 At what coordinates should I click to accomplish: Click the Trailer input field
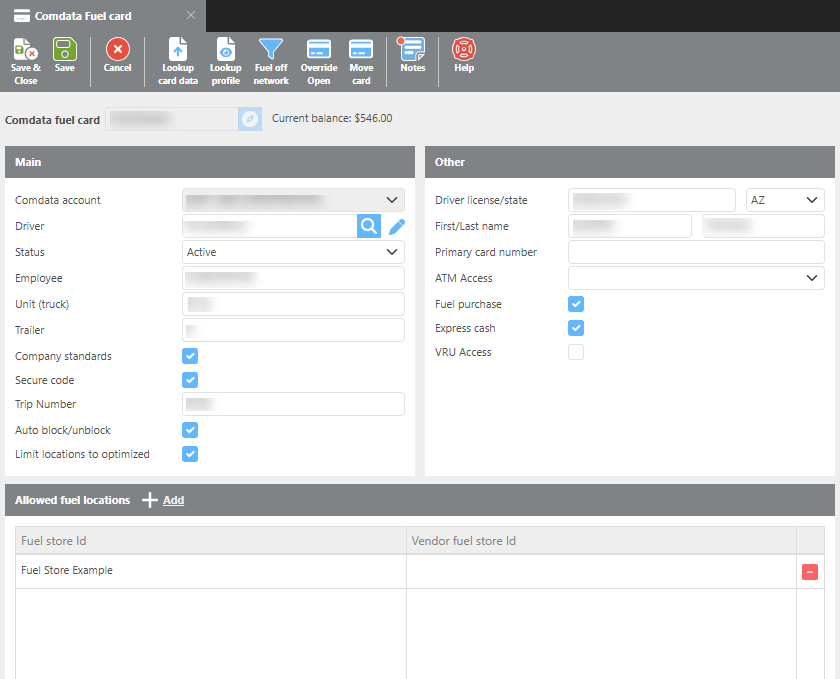[x=293, y=330]
